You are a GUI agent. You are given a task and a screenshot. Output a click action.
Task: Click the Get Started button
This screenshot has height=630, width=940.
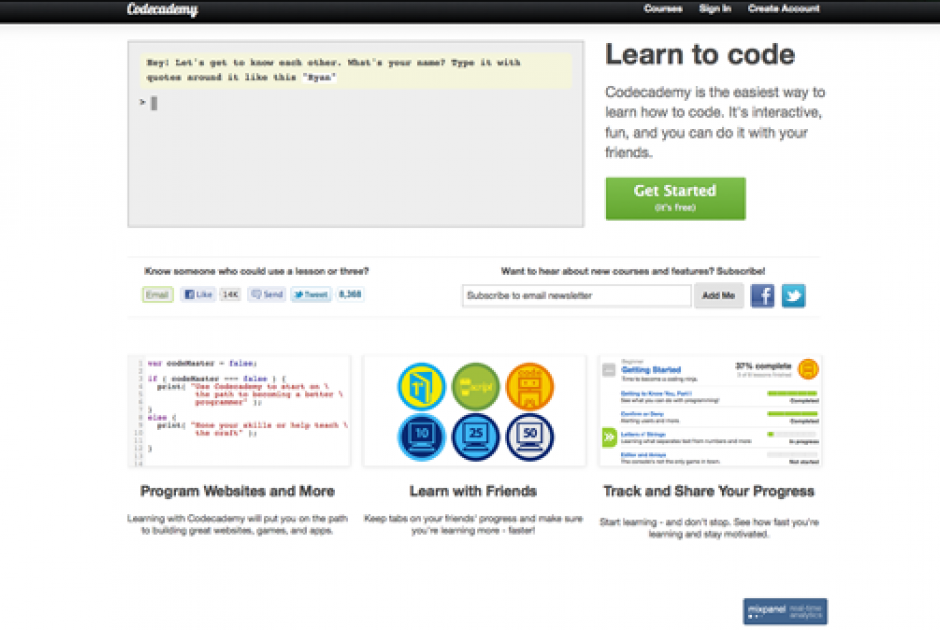(676, 198)
